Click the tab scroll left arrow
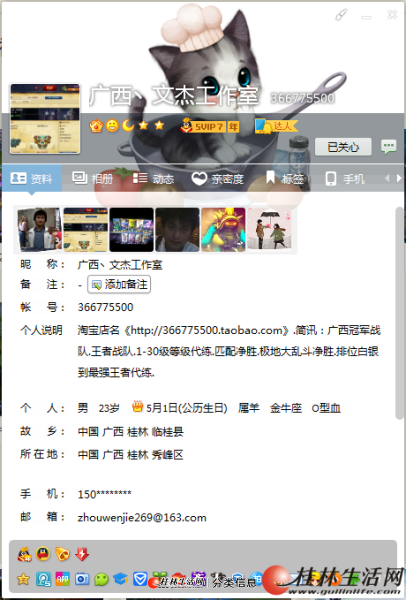Viewport: 406px width, 600px height. tap(387, 178)
